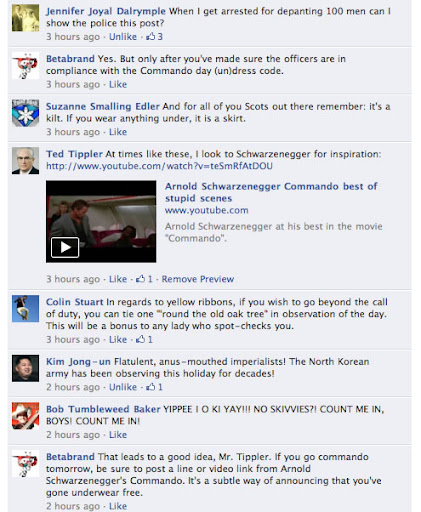The image size is (421, 512).
Task: Like Suzanne Smalling Edler's kilt comment
Action: tap(118, 132)
